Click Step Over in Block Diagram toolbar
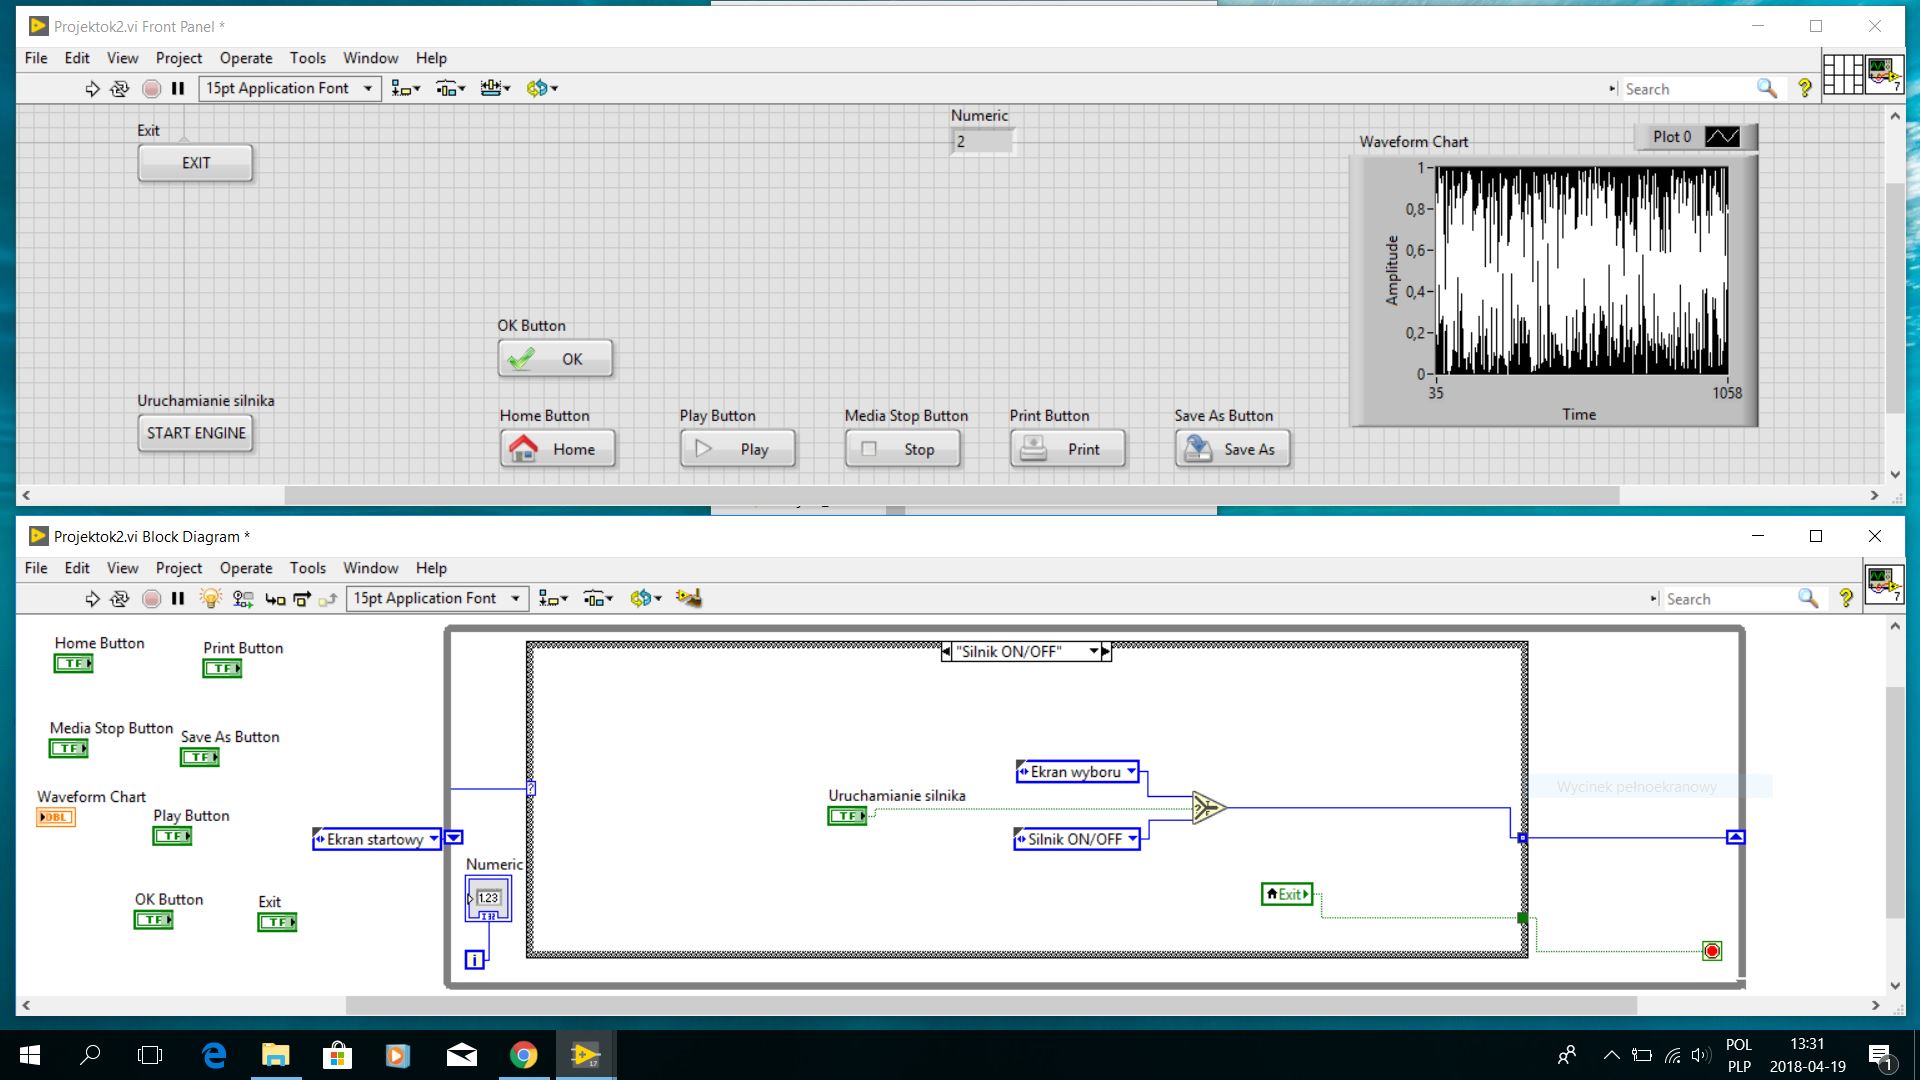The image size is (1920, 1080). (301, 599)
